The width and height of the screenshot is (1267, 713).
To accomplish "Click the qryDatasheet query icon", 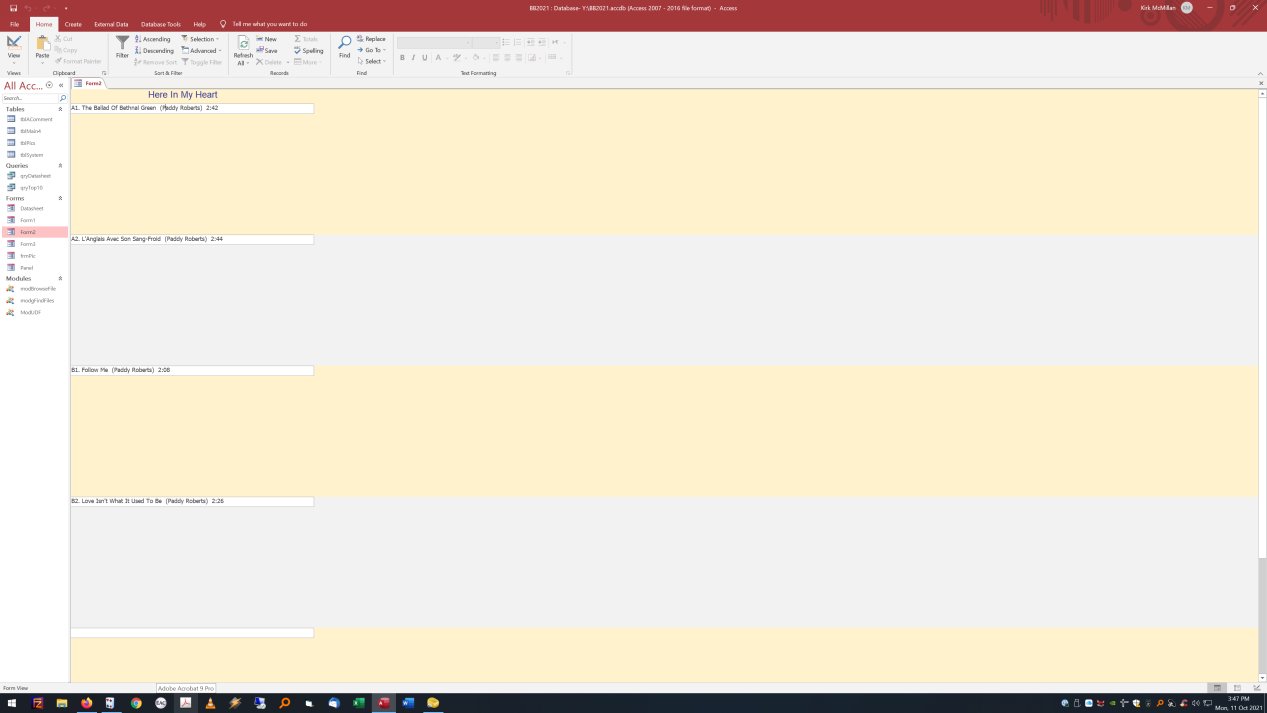I will pos(11,176).
